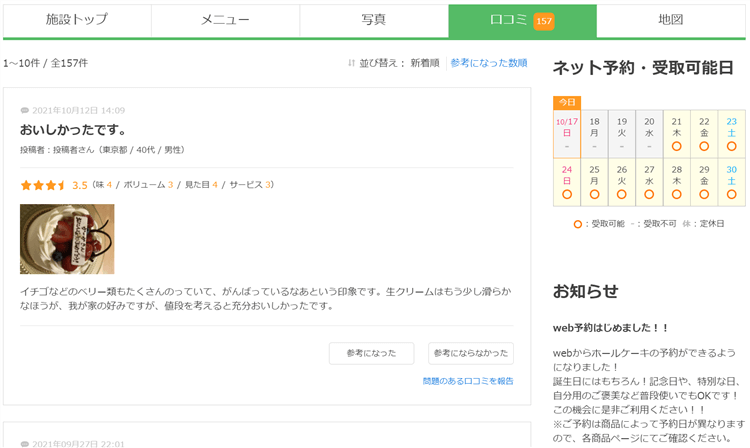Switch to the メニュー tab
The width and height of the screenshot is (750, 448).
click(225, 20)
